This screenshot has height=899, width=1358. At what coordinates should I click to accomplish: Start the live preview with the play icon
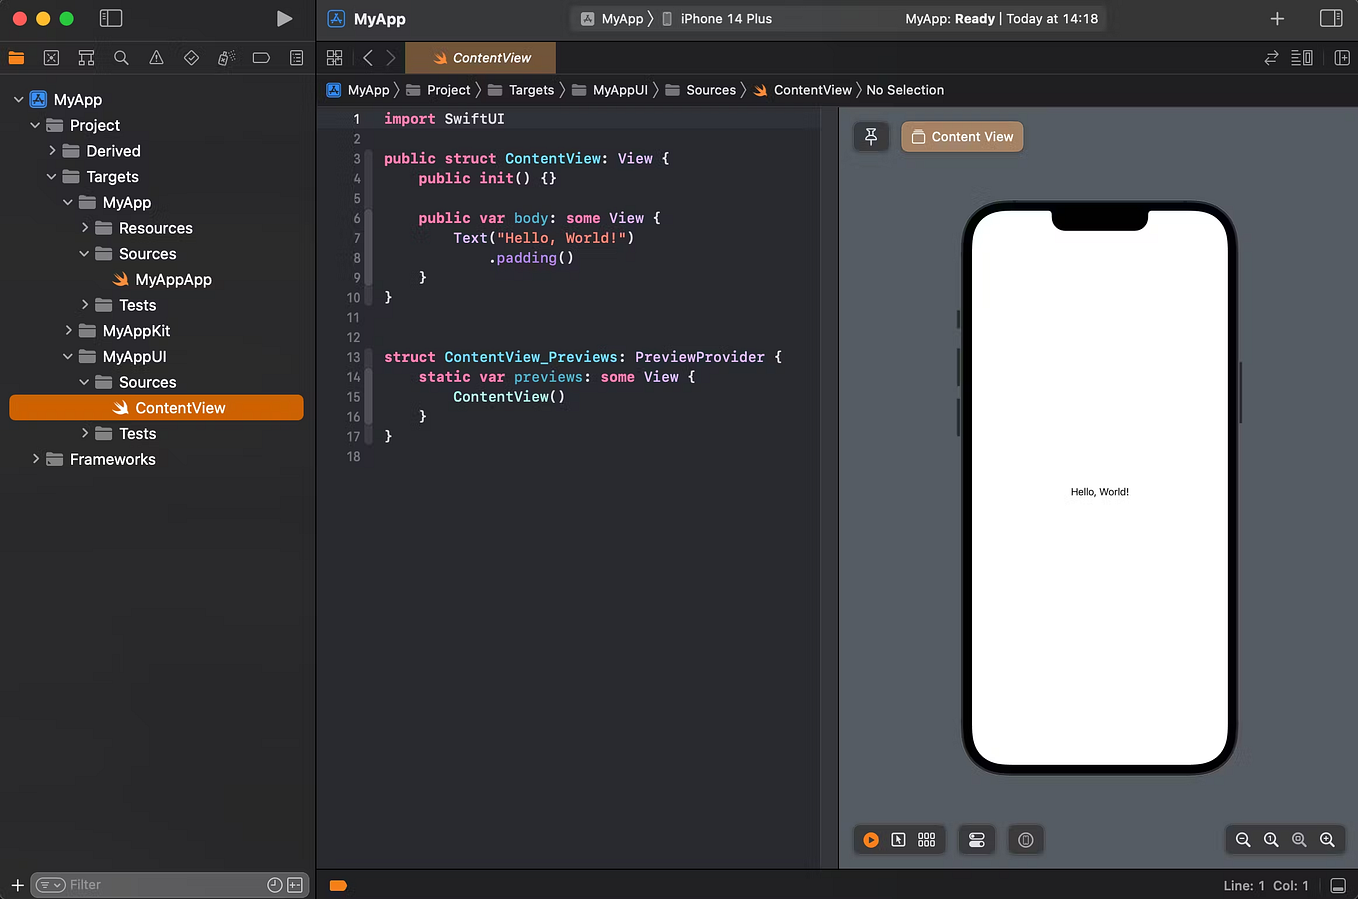(x=870, y=840)
